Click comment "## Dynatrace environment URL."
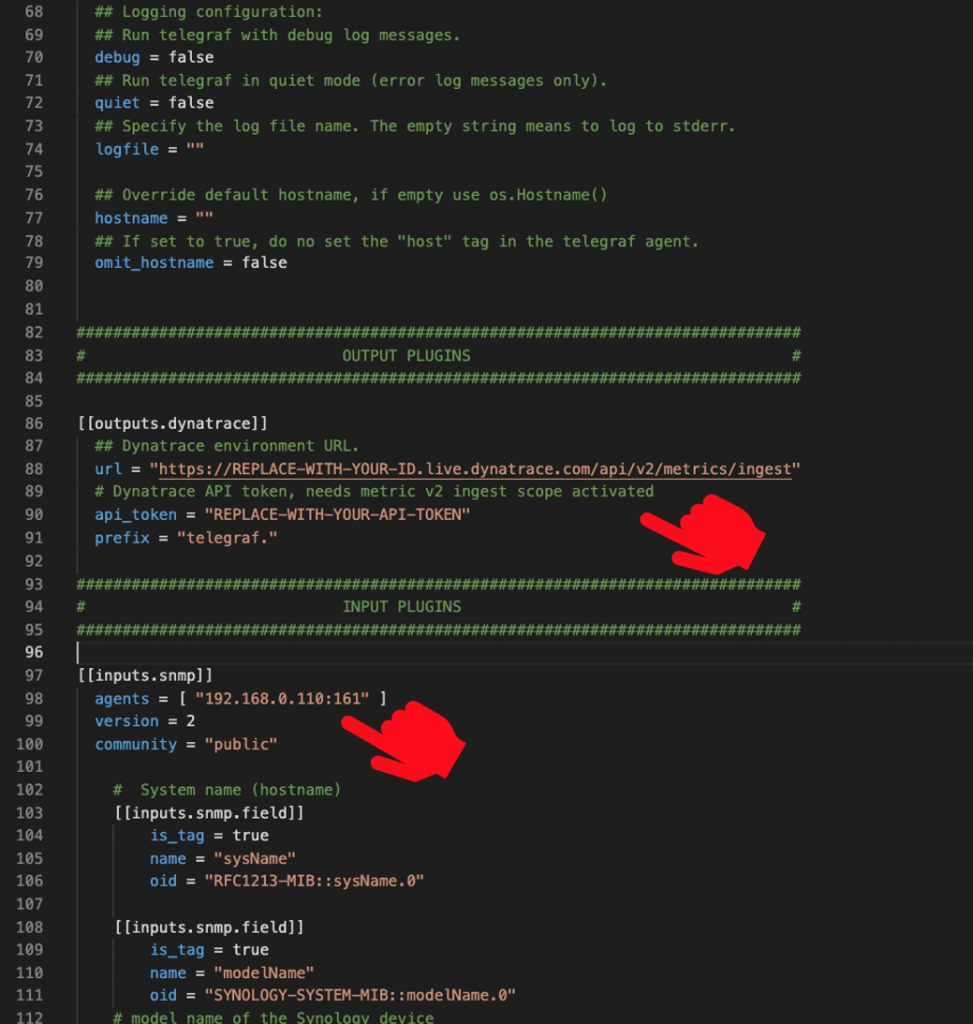The height and width of the screenshot is (1024, 973). point(227,446)
